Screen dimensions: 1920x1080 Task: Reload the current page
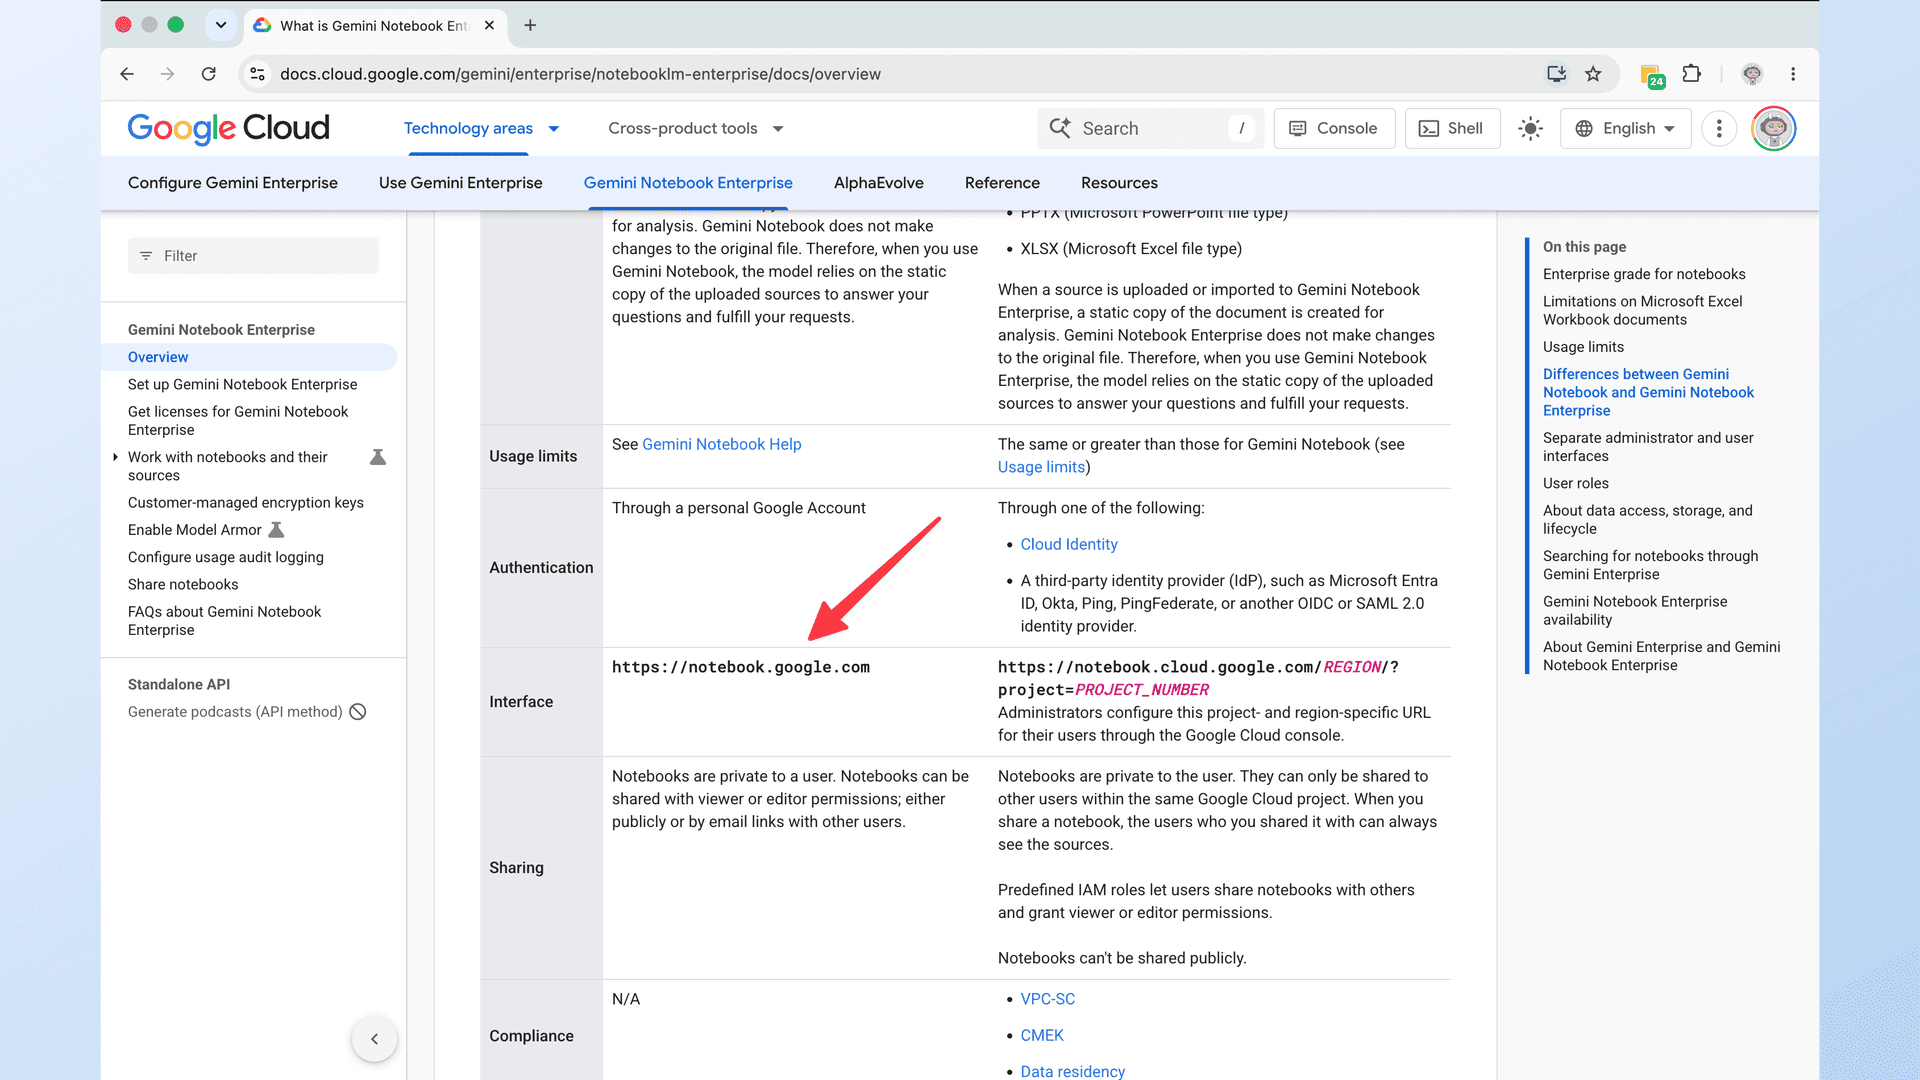209,74
